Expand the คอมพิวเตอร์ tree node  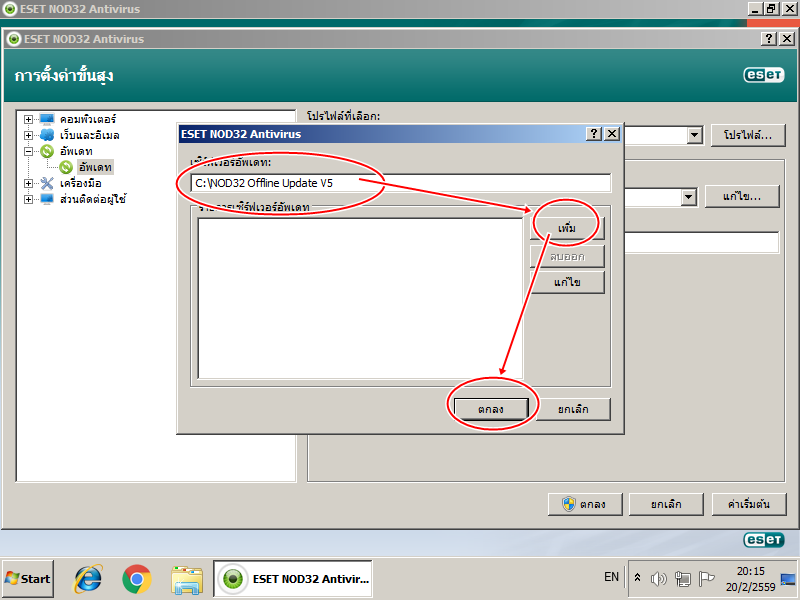click(29, 119)
